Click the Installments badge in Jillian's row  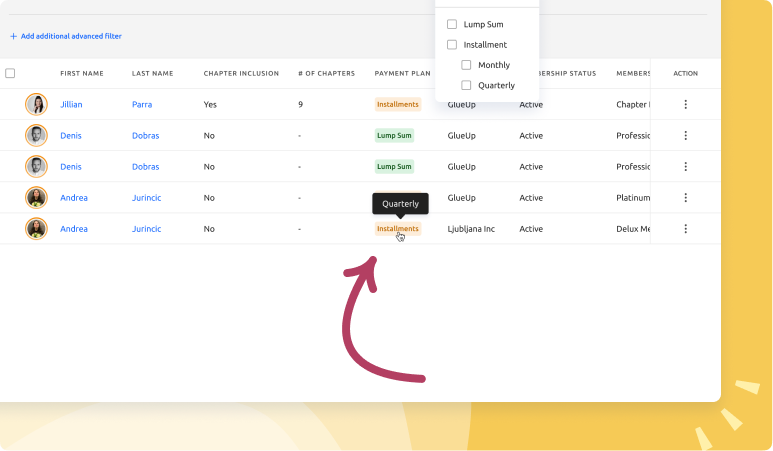point(398,104)
